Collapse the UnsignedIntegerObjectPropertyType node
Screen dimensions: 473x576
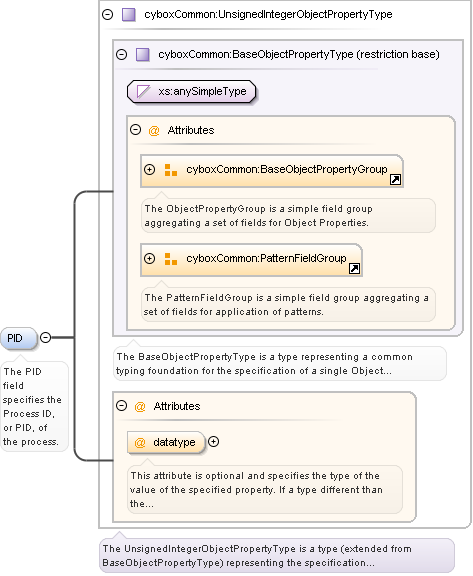click(108, 15)
